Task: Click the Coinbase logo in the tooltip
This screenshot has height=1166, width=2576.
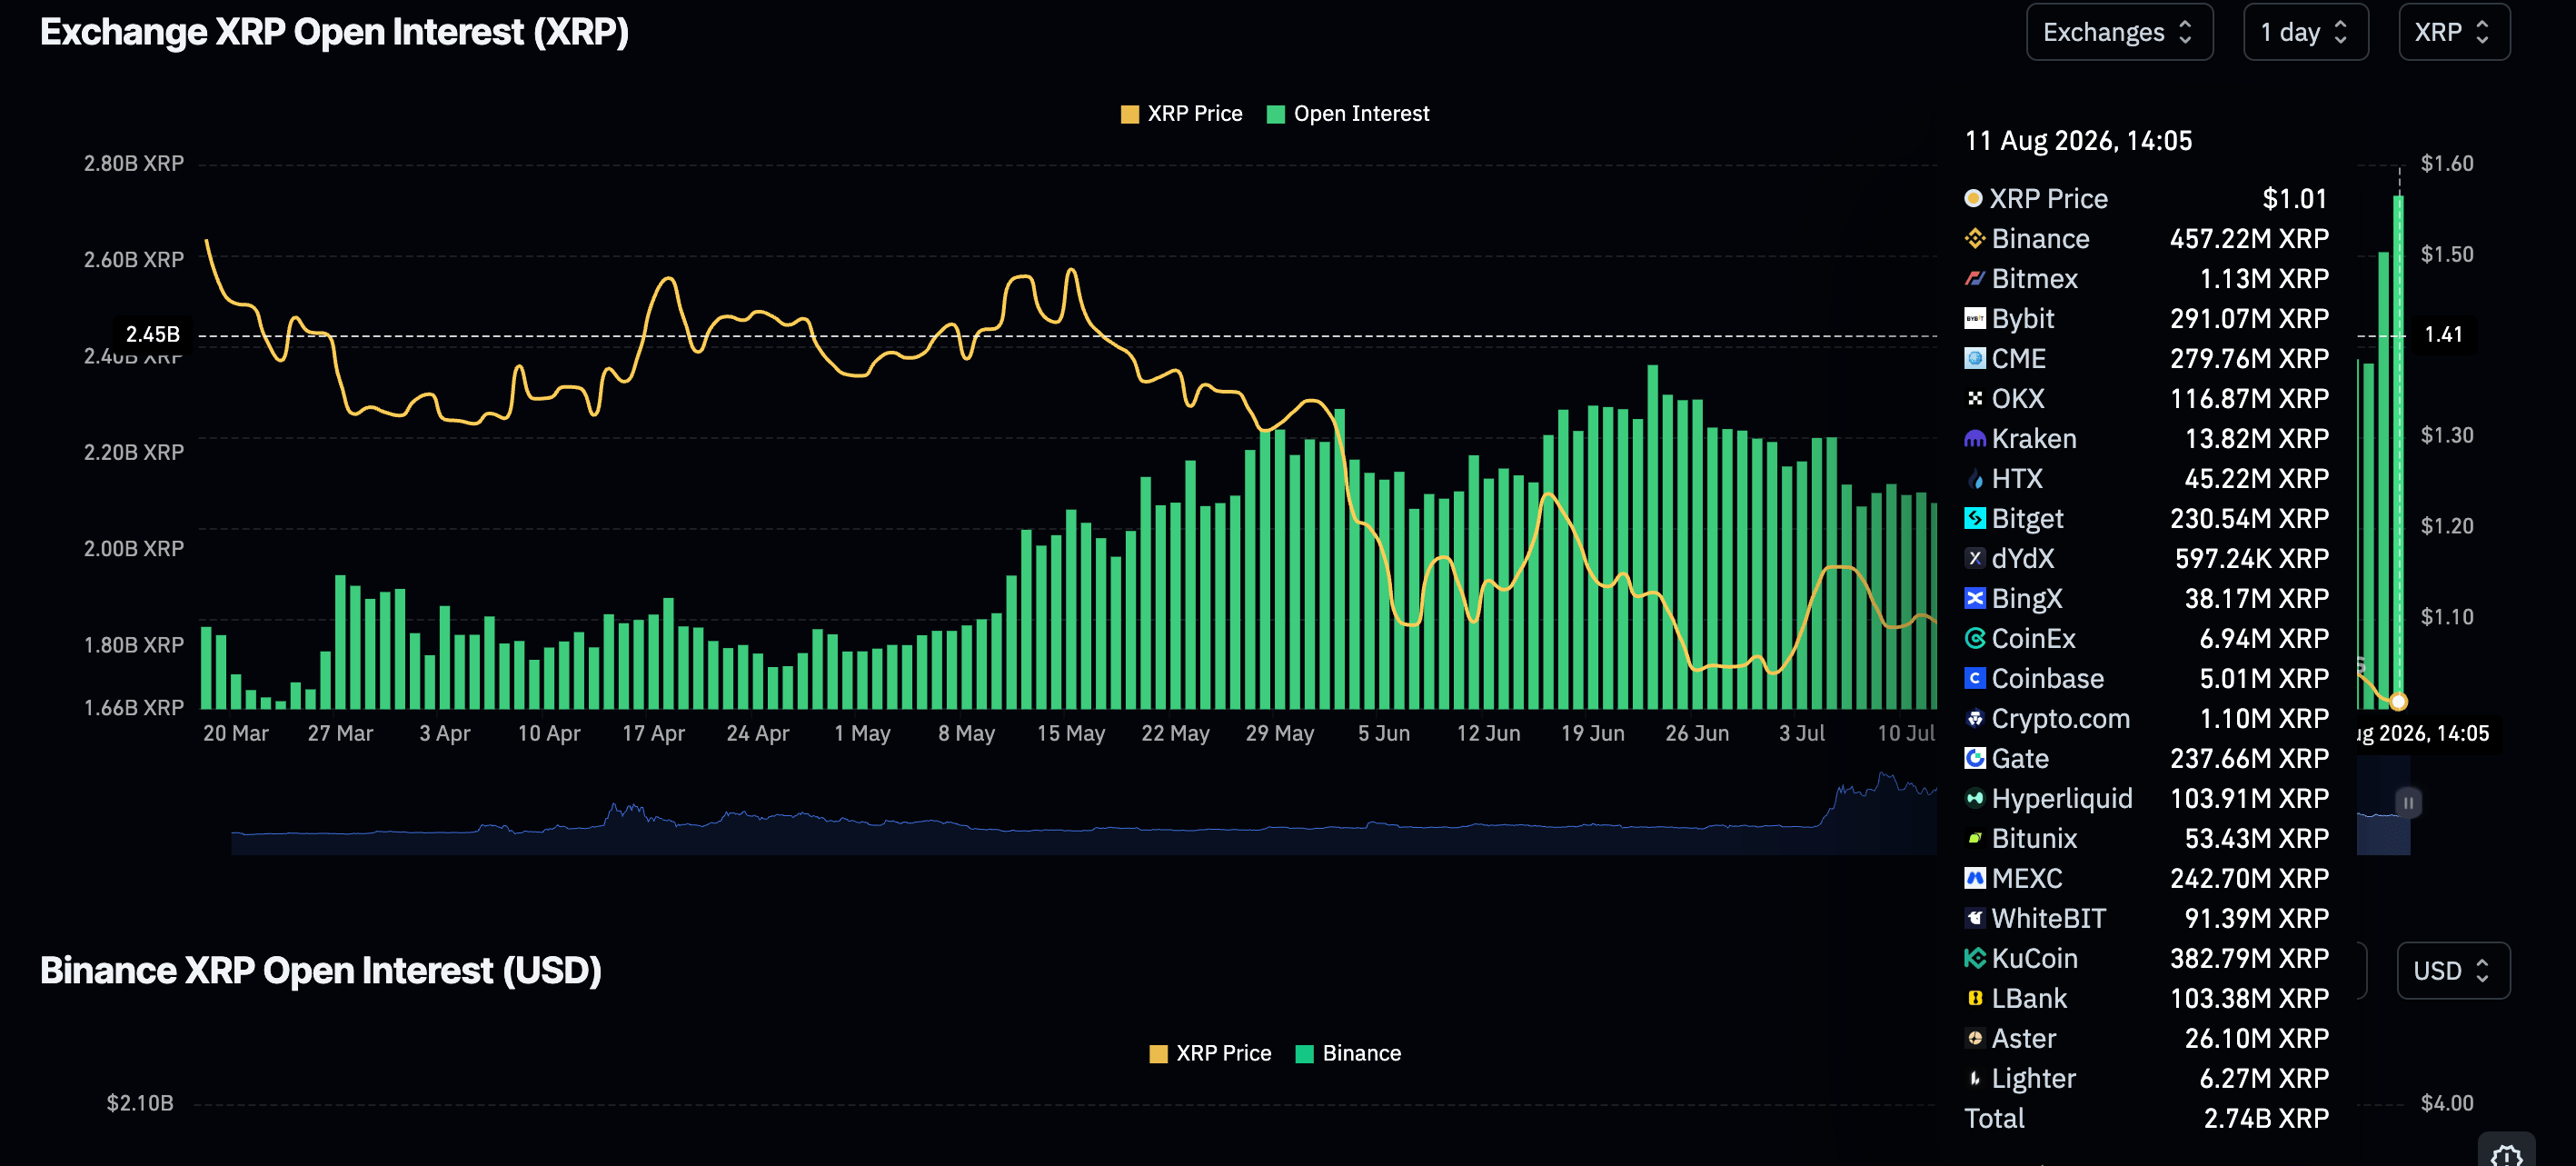Action: [1974, 678]
